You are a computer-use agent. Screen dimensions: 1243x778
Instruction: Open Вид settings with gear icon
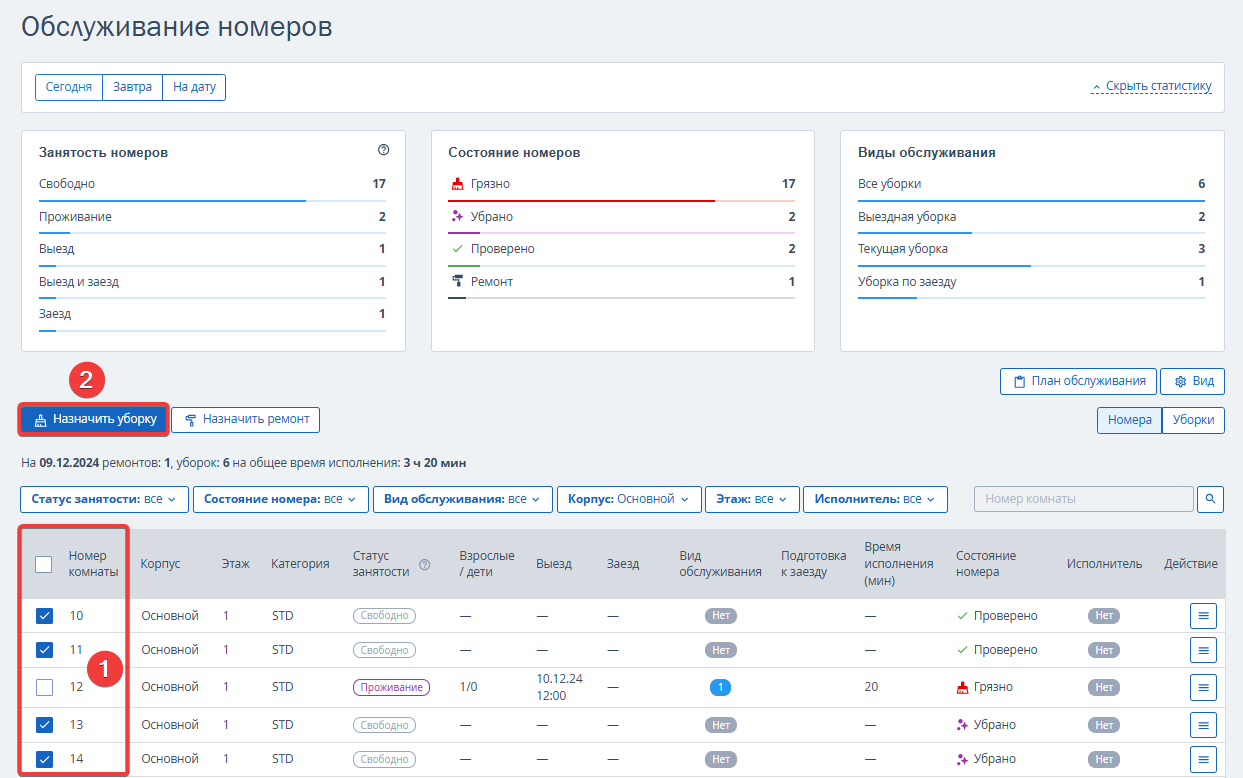(x=1192, y=381)
